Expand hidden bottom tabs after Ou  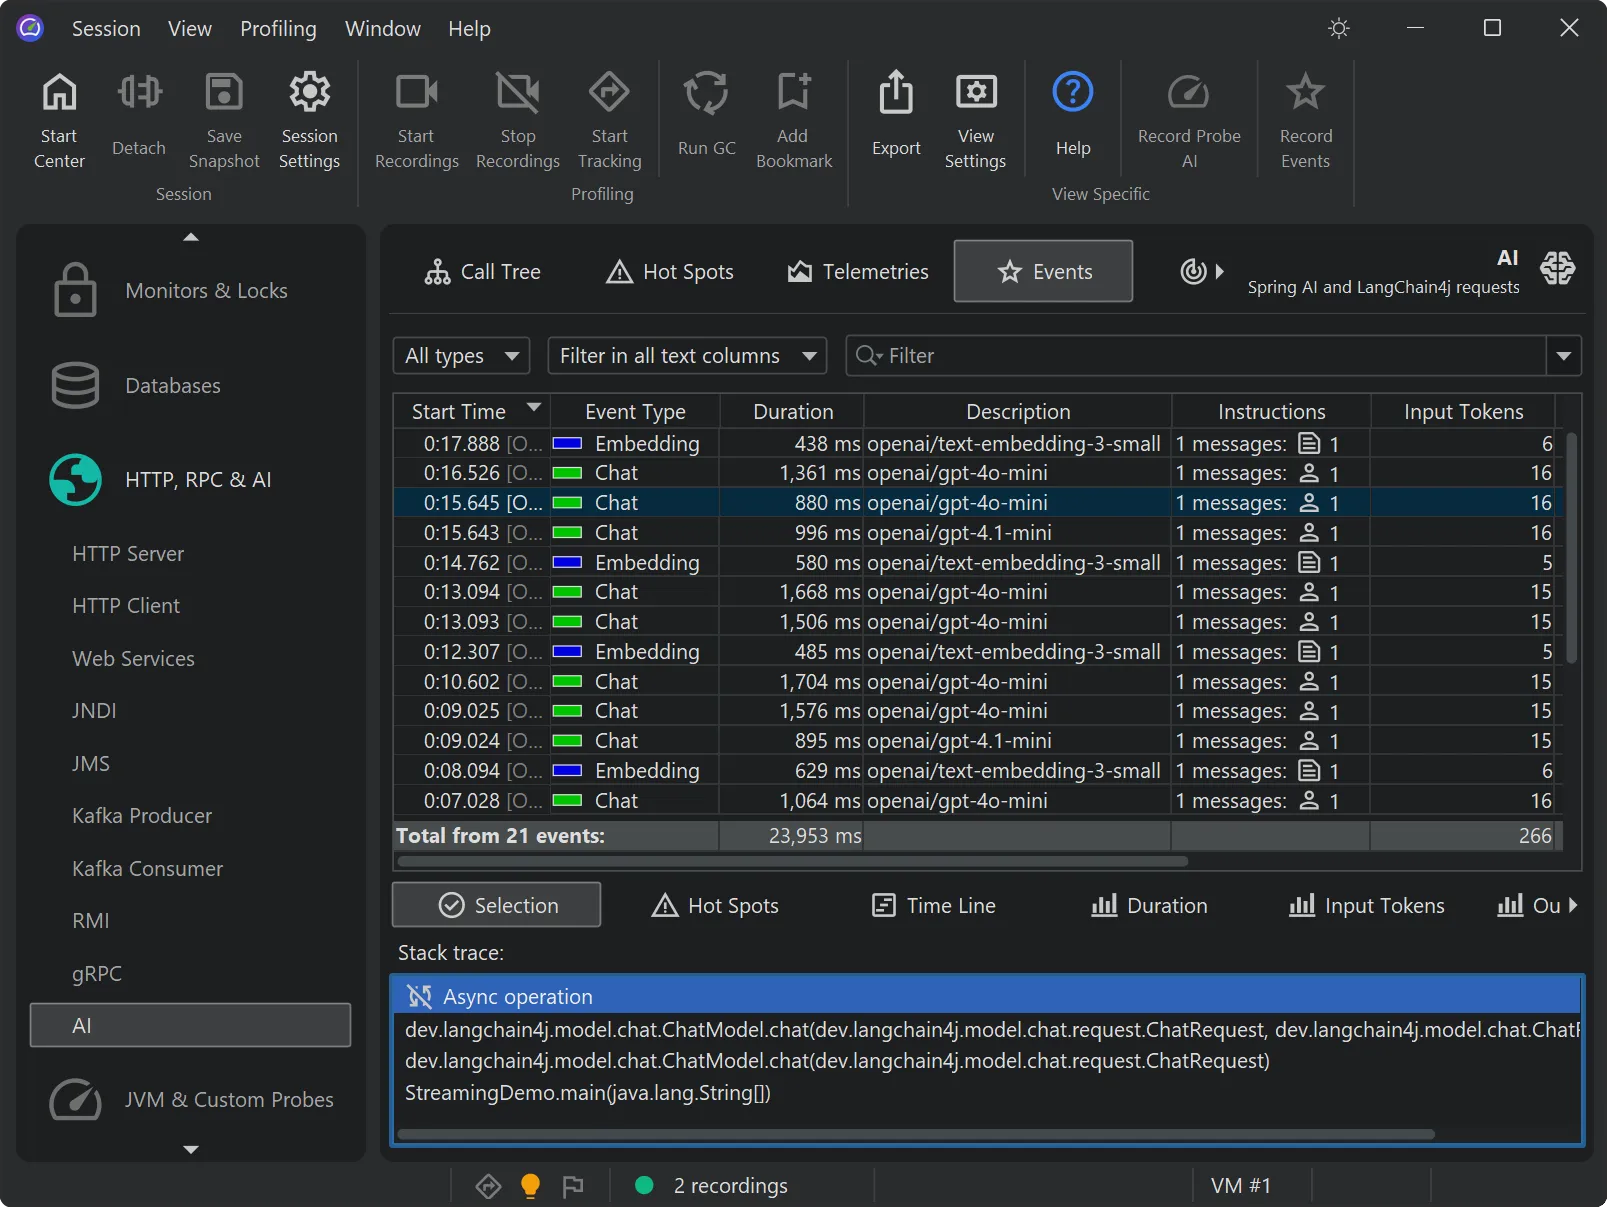click(x=1573, y=905)
